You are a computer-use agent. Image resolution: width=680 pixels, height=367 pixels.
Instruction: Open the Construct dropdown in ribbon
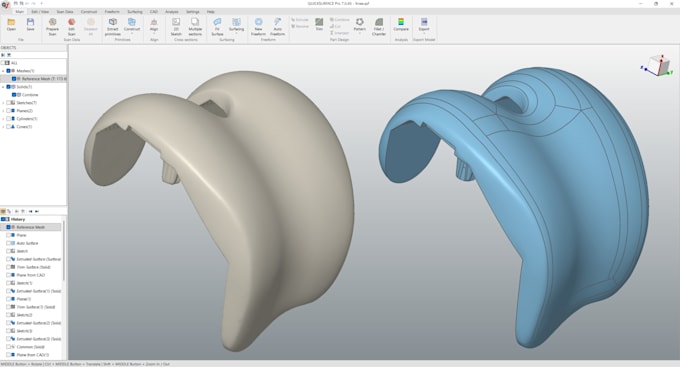pyautogui.click(x=132, y=26)
